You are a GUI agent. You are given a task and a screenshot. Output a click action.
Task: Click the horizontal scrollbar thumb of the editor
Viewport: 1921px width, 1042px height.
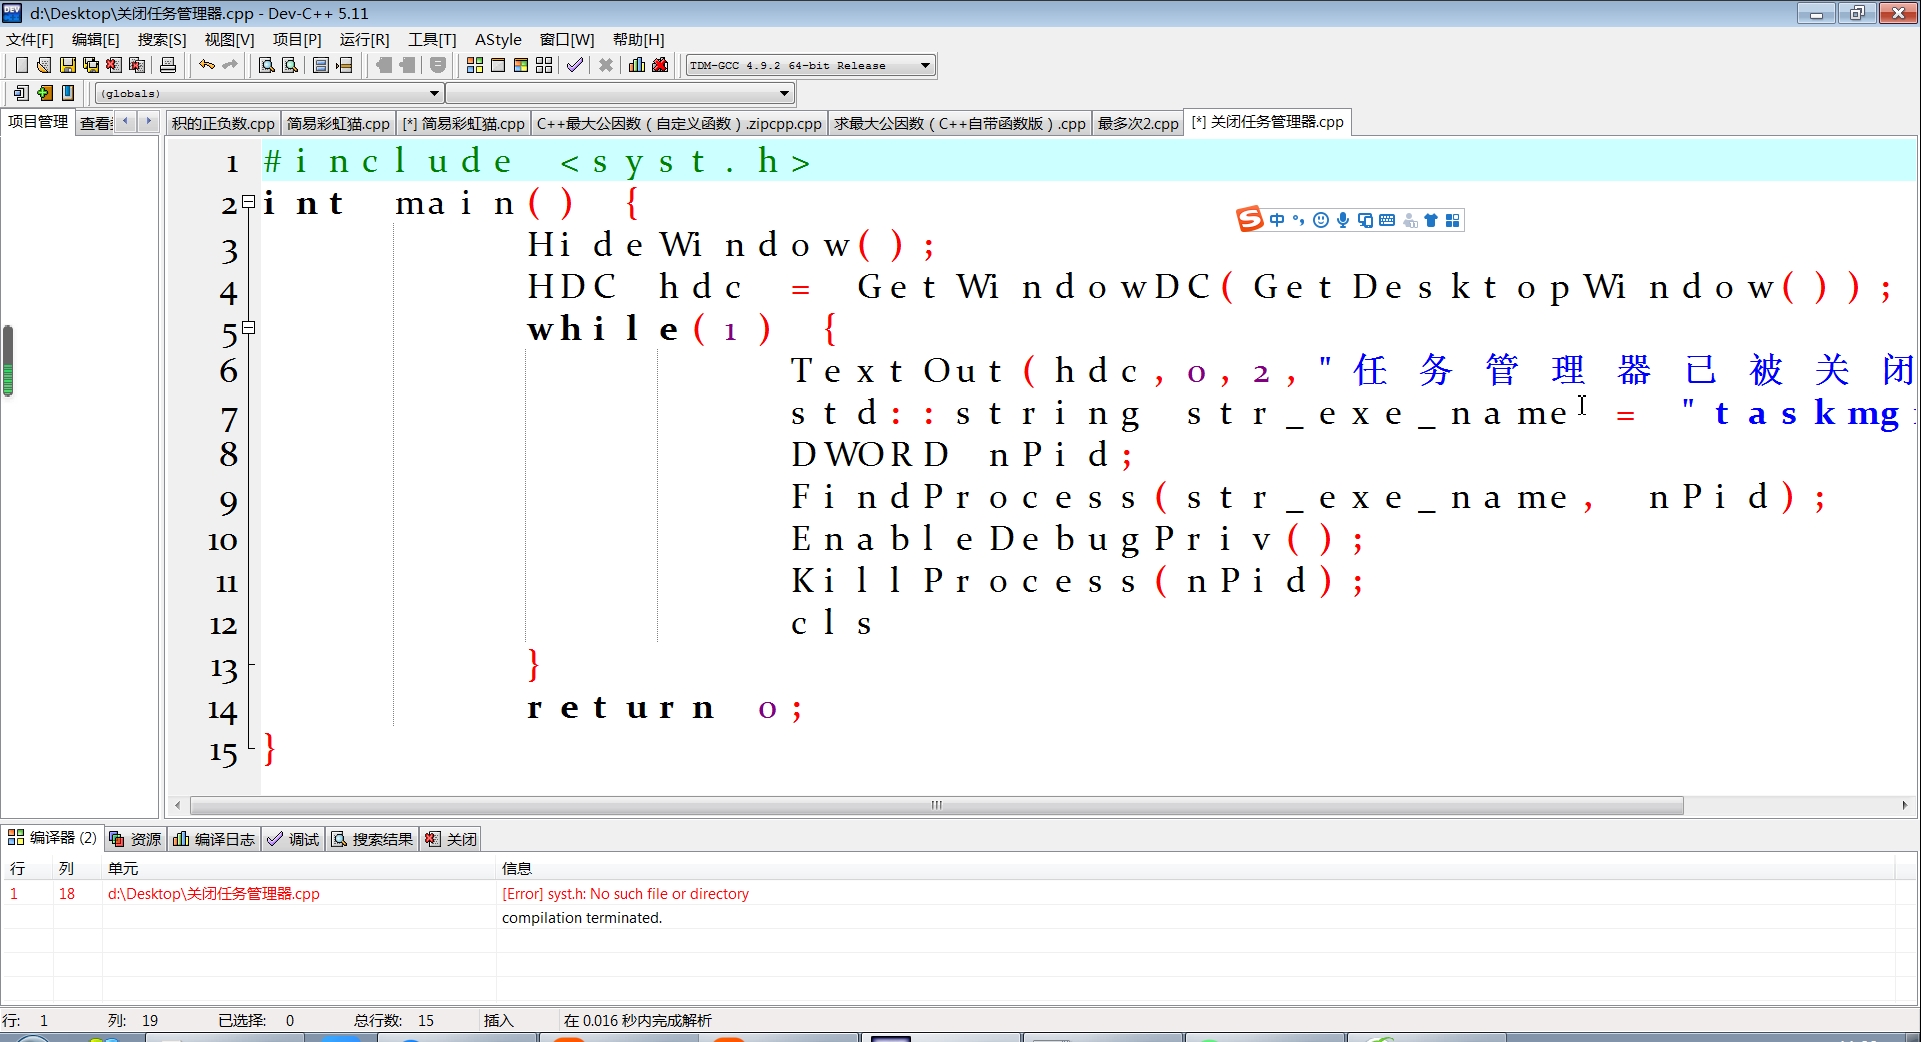pyautogui.click(x=936, y=805)
